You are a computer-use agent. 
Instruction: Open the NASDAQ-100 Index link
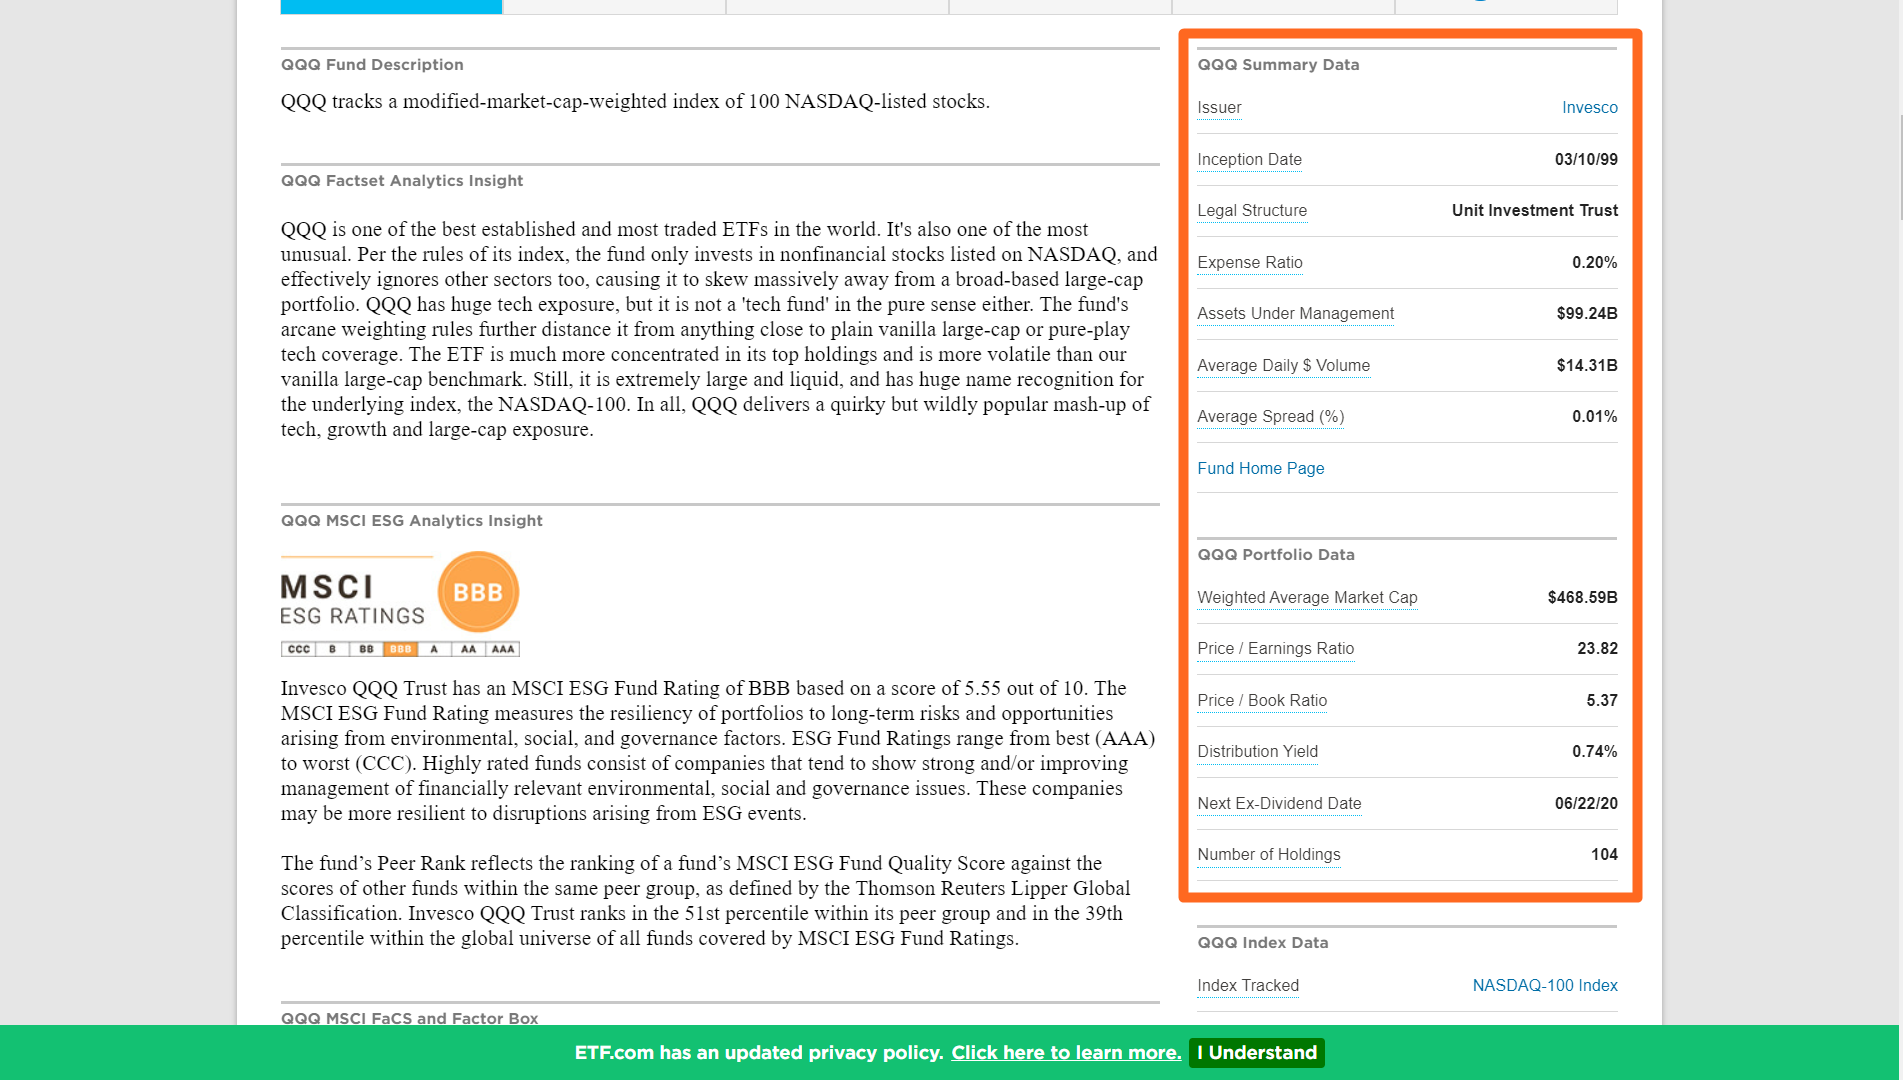coord(1544,985)
